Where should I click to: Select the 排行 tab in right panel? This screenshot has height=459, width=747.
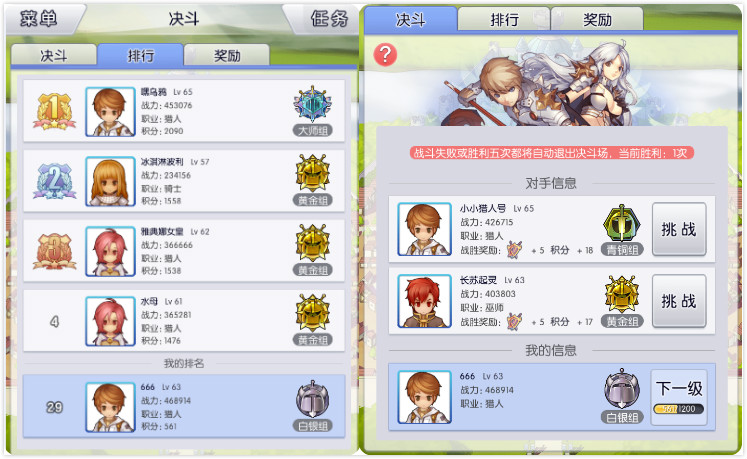pyautogui.click(x=504, y=20)
